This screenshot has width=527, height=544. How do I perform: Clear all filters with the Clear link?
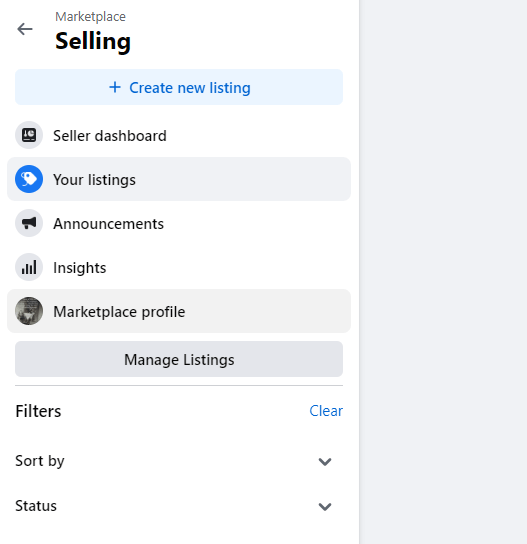pyautogui.click(x=326, y=411)
